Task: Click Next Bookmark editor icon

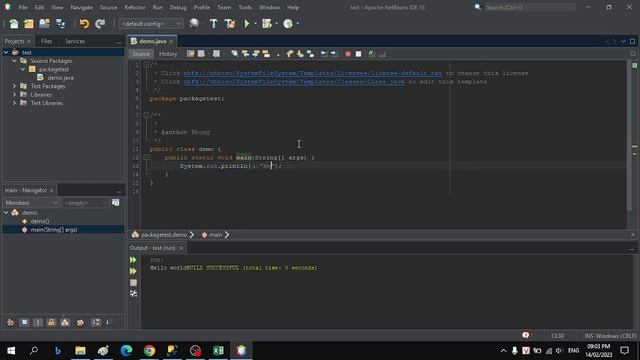Action: (300, 54)
